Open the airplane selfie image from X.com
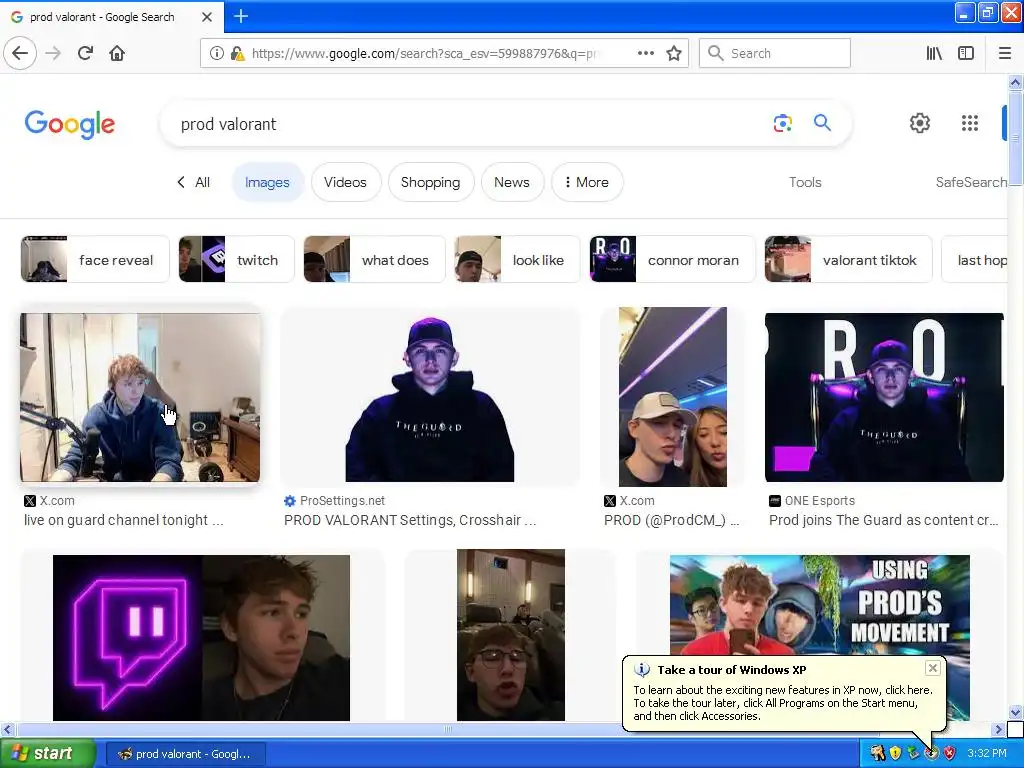Image resolution: width=1024 pixels, height=768 pixels. [x=673, y=397]
